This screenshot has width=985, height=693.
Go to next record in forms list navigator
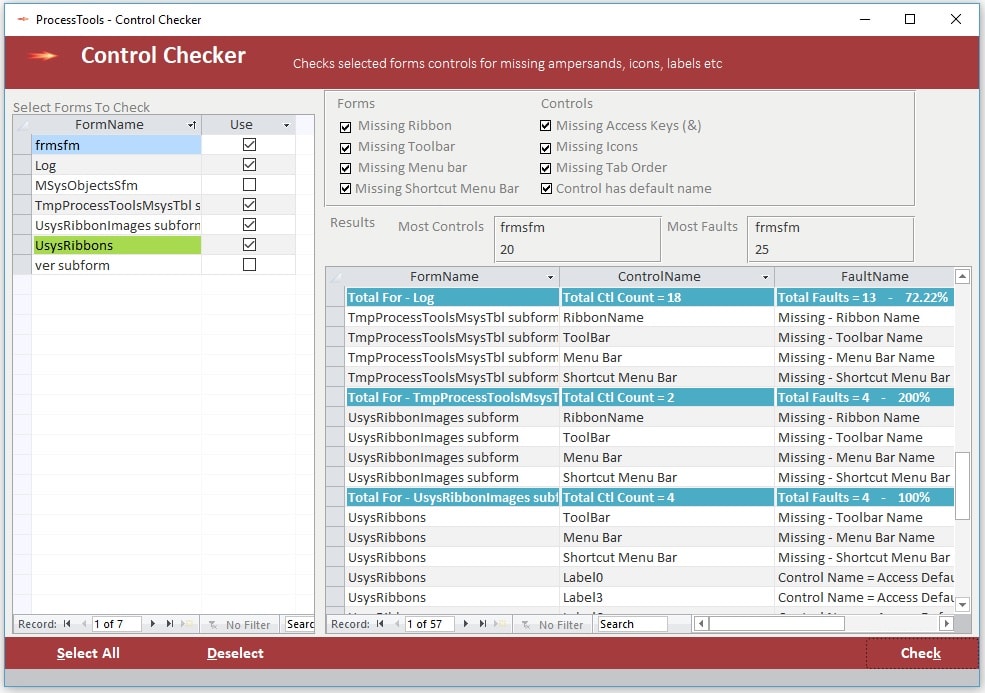(x=153, y=624)
